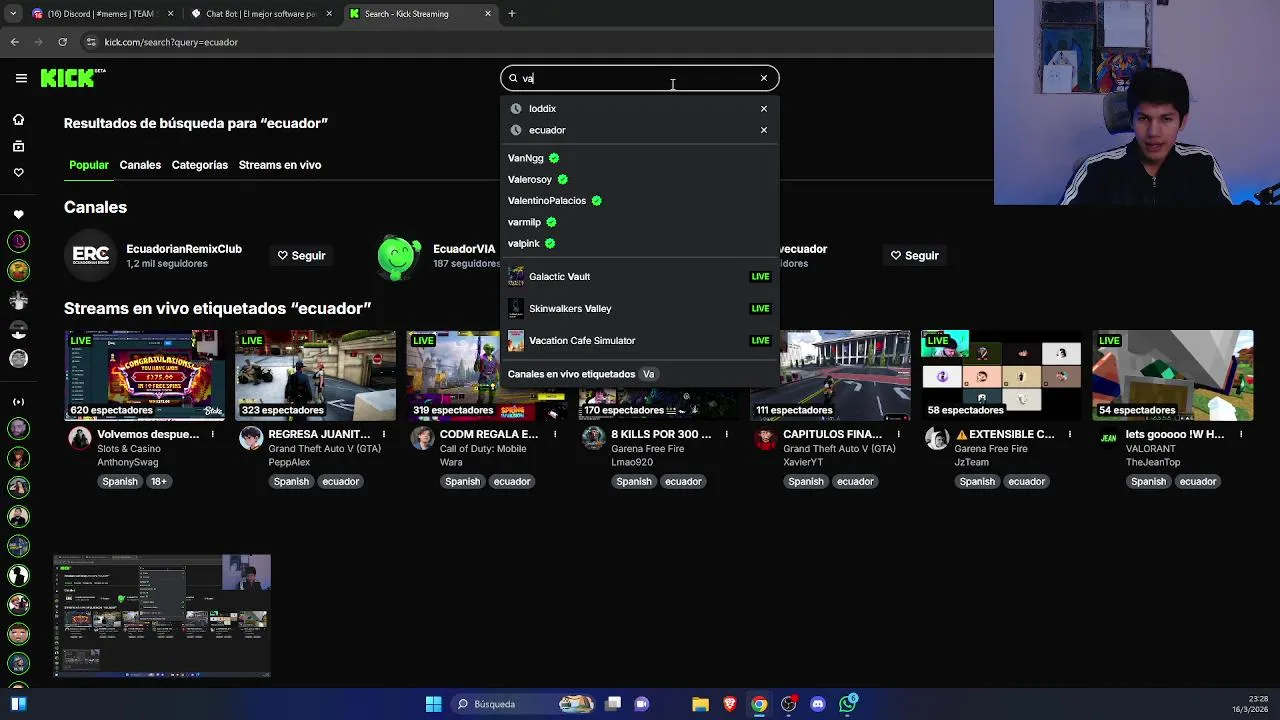
Task: Click the rightmost Seguir button
Action: (914, 256)
